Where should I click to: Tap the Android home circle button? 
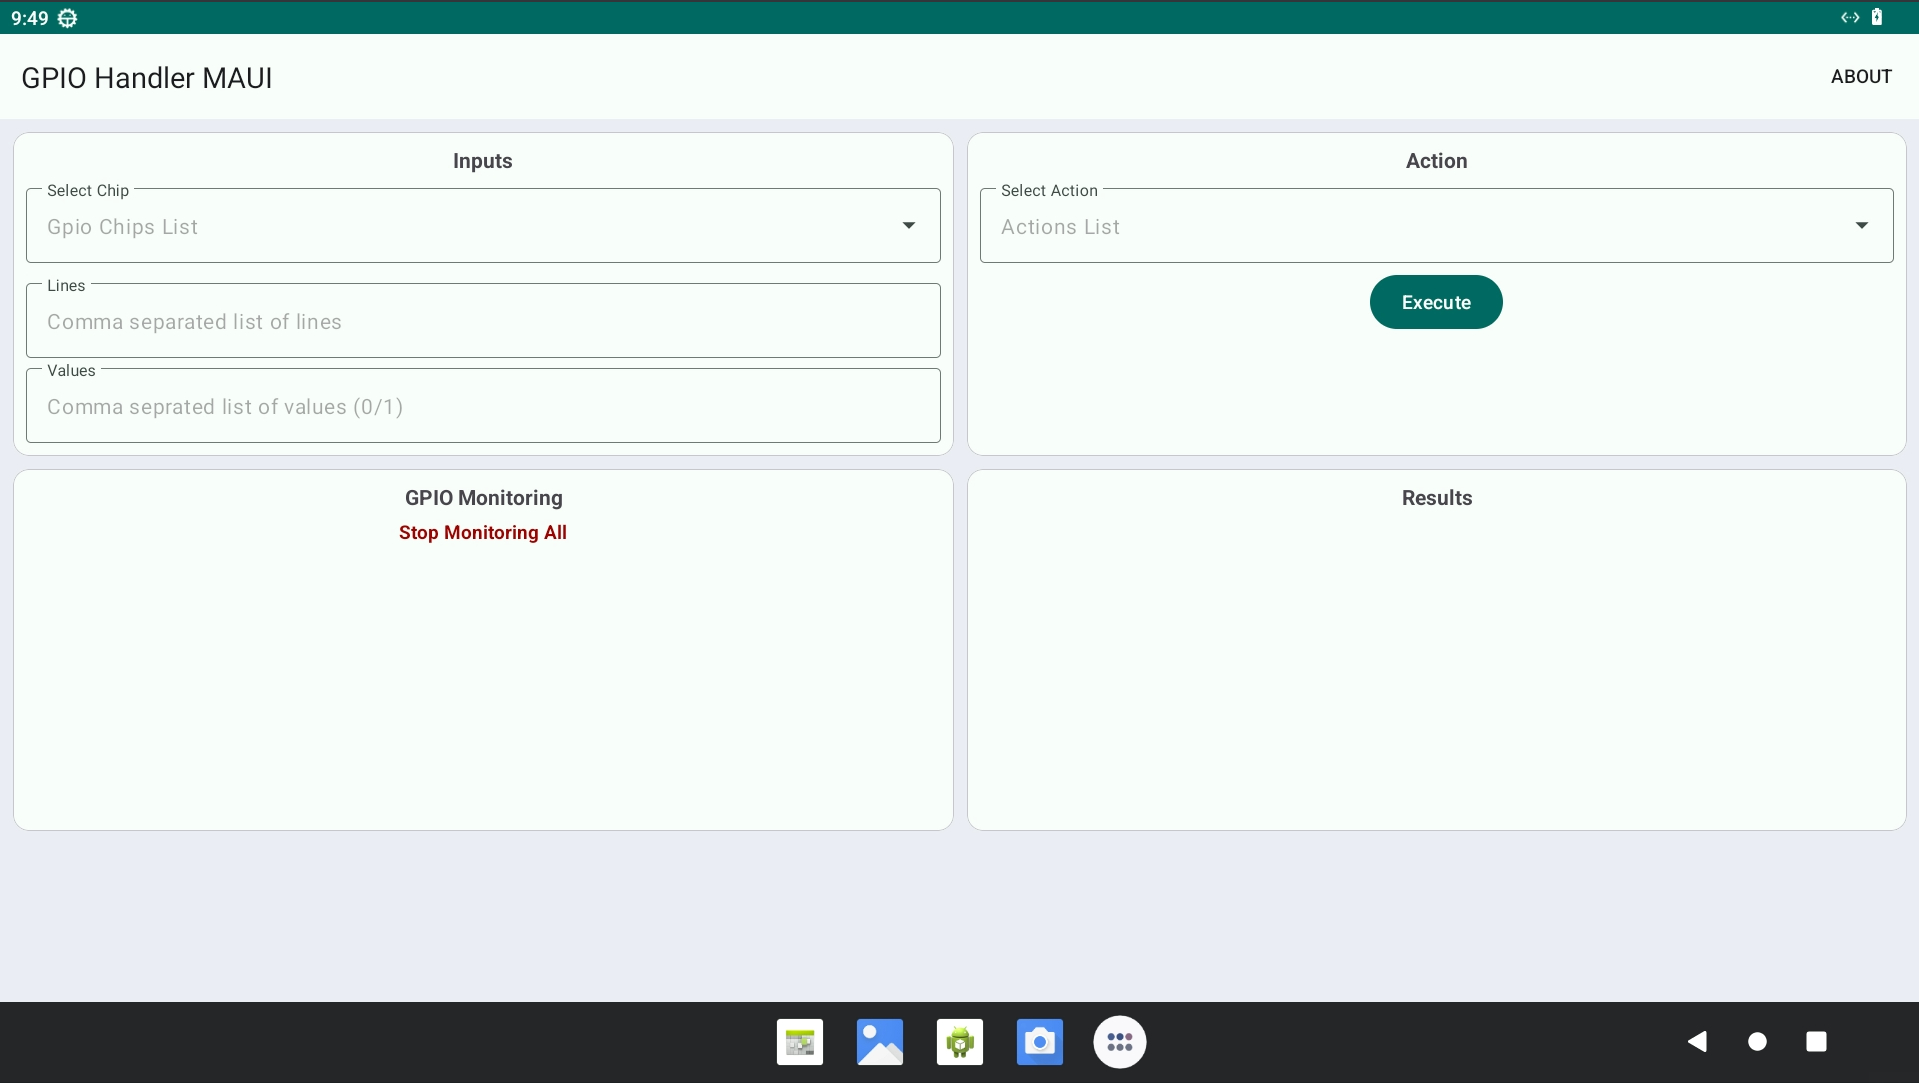(1757, 1042)
